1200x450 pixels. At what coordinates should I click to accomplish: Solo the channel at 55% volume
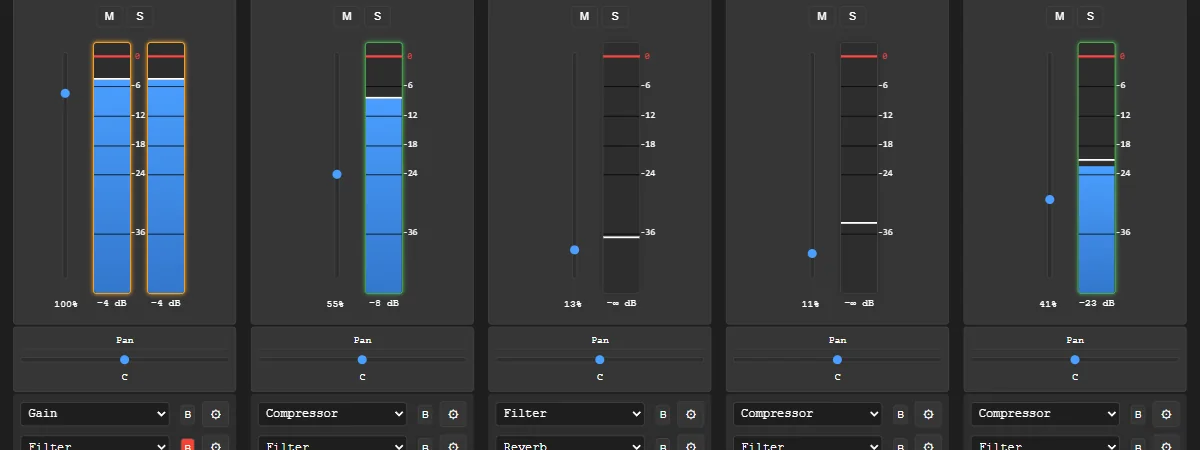coord(377,16)
